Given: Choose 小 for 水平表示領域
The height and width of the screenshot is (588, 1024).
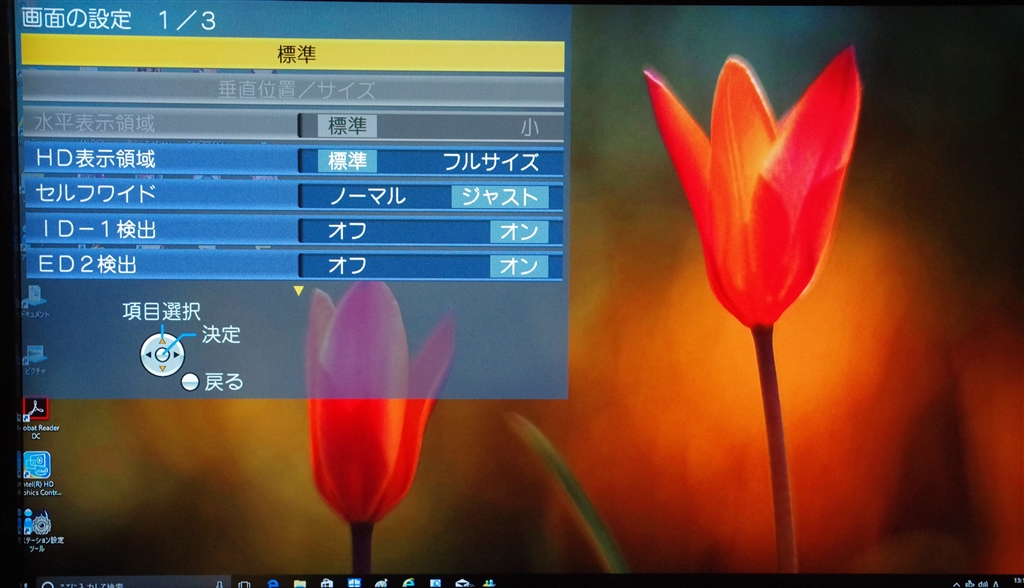Looking at the screenshot, I should 530,126.
